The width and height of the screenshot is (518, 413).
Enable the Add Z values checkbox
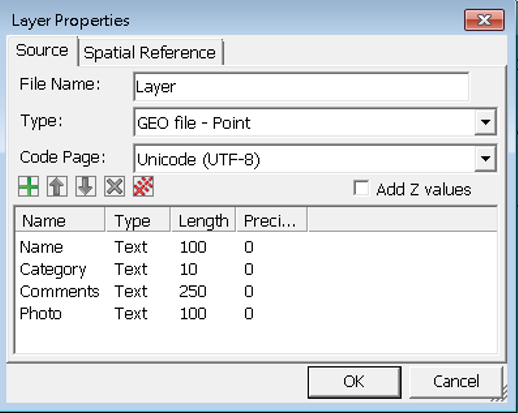[x=361, y=188]
